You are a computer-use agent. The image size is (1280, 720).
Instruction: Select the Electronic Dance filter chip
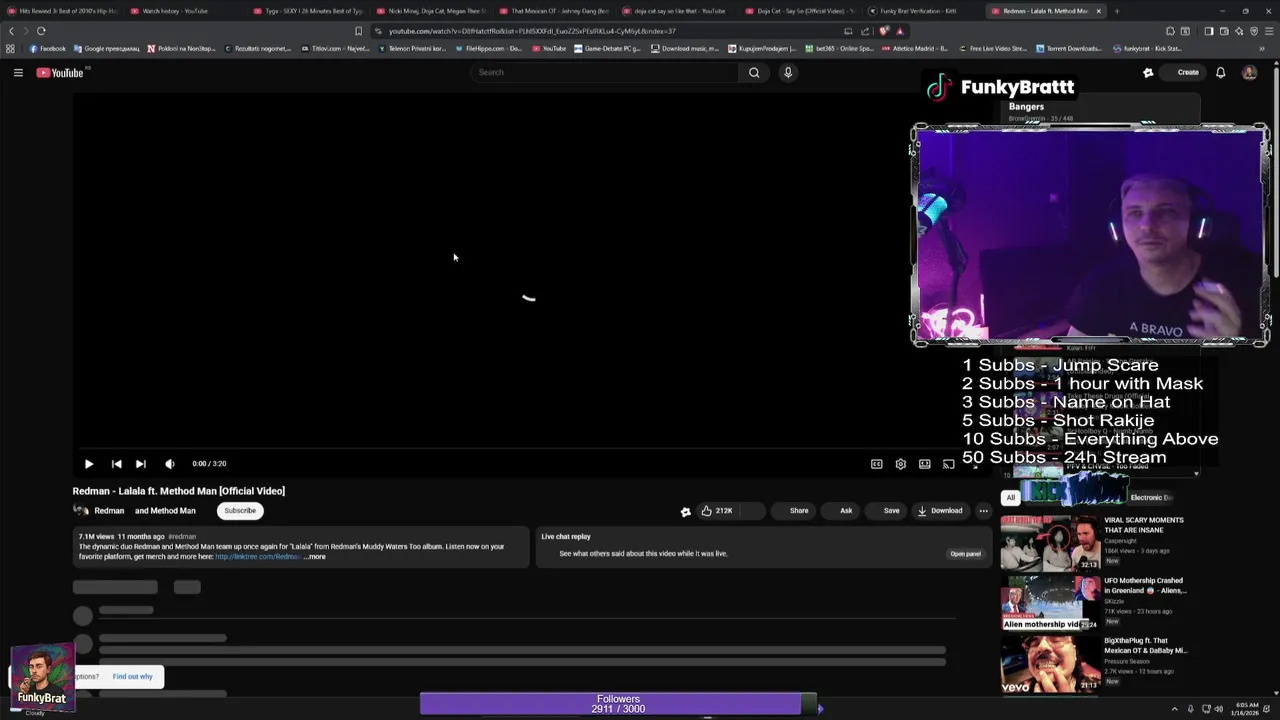tap(1150, 498)
